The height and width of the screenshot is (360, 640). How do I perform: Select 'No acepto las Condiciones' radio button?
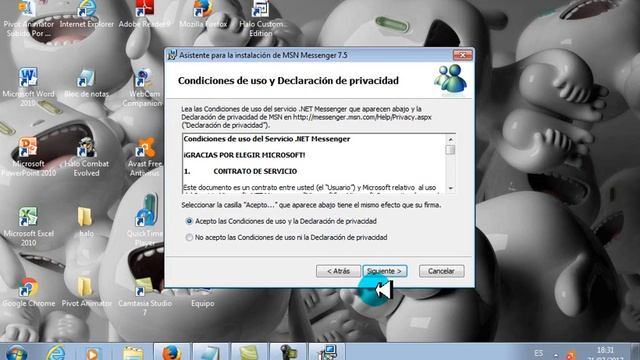click(189, 237)
